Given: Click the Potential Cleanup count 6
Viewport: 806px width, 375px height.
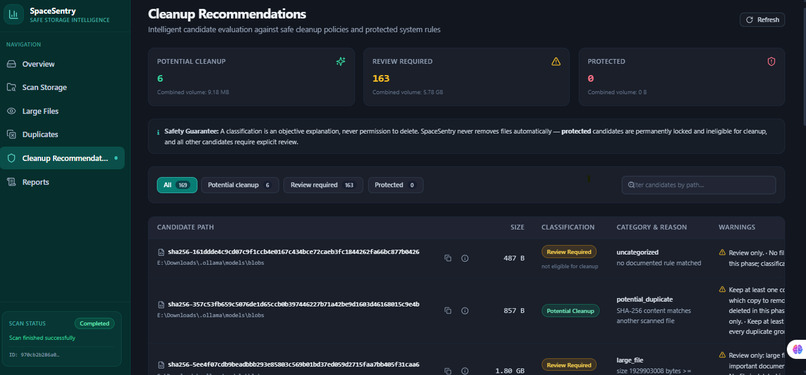Looking at the screenshot, I should 160,79.
